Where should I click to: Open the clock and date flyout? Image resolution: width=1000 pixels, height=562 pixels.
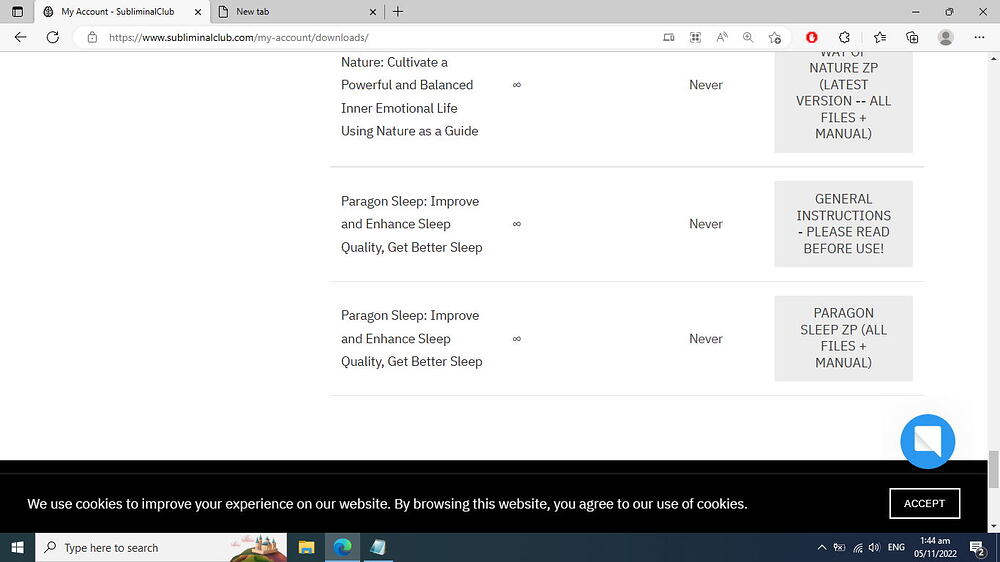click(x=936, y=547)
